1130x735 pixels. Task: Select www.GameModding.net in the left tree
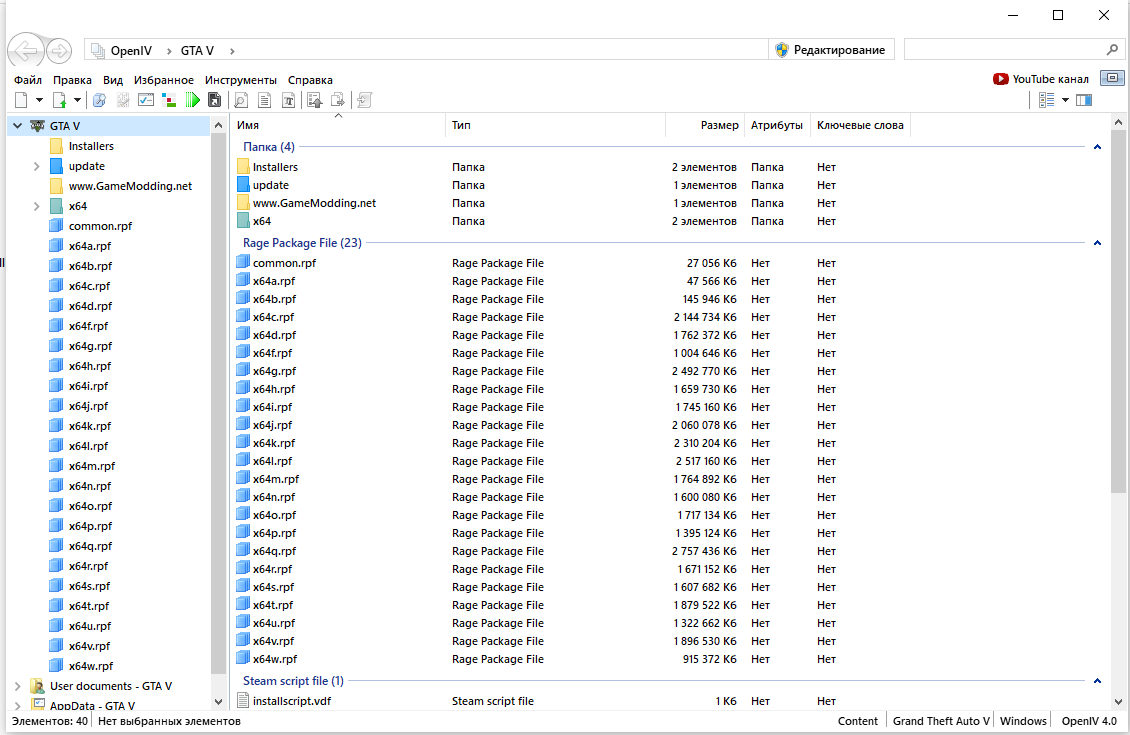pos(130,186)
